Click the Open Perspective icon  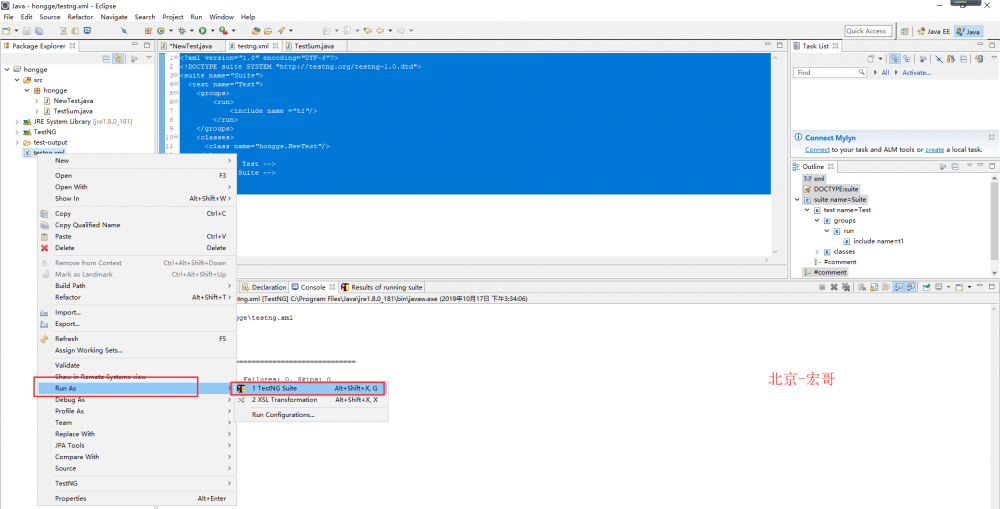[904, 31]
